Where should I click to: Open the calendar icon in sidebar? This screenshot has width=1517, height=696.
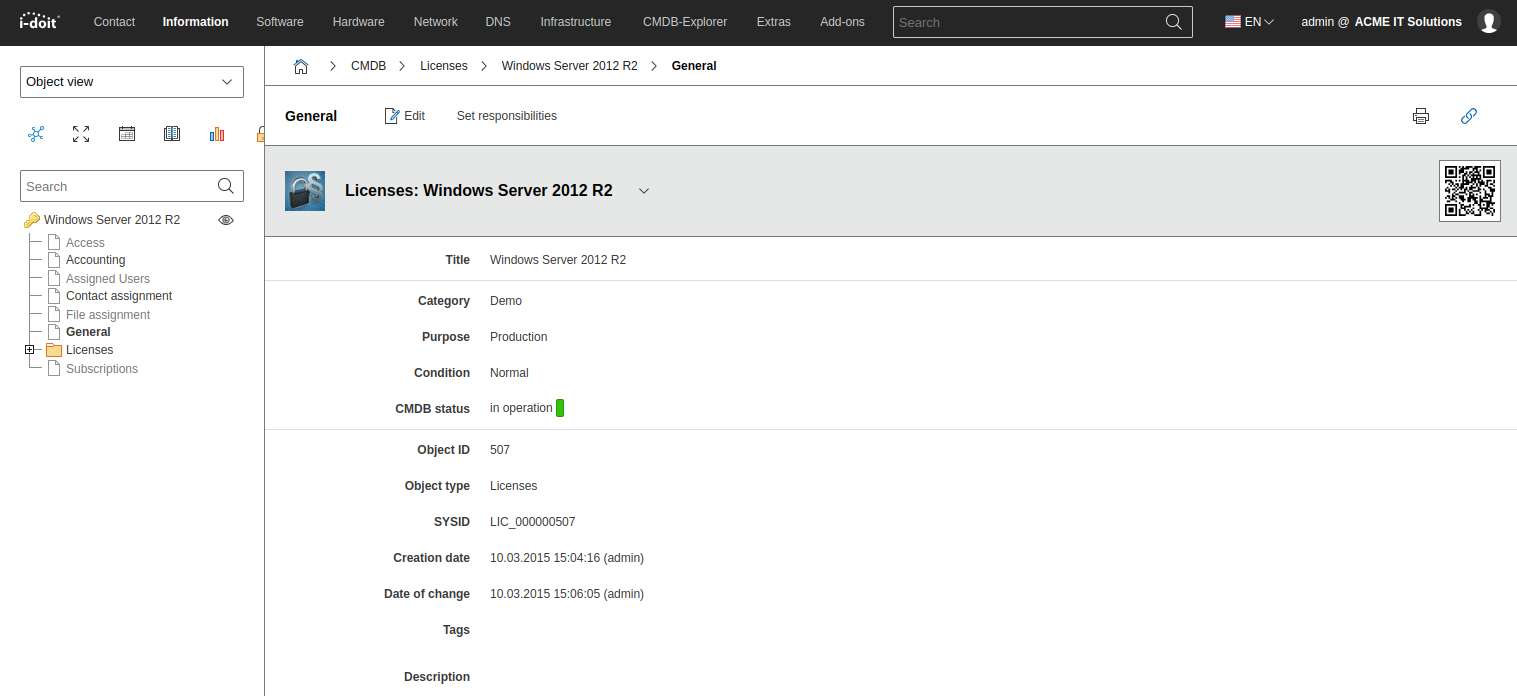127,133
